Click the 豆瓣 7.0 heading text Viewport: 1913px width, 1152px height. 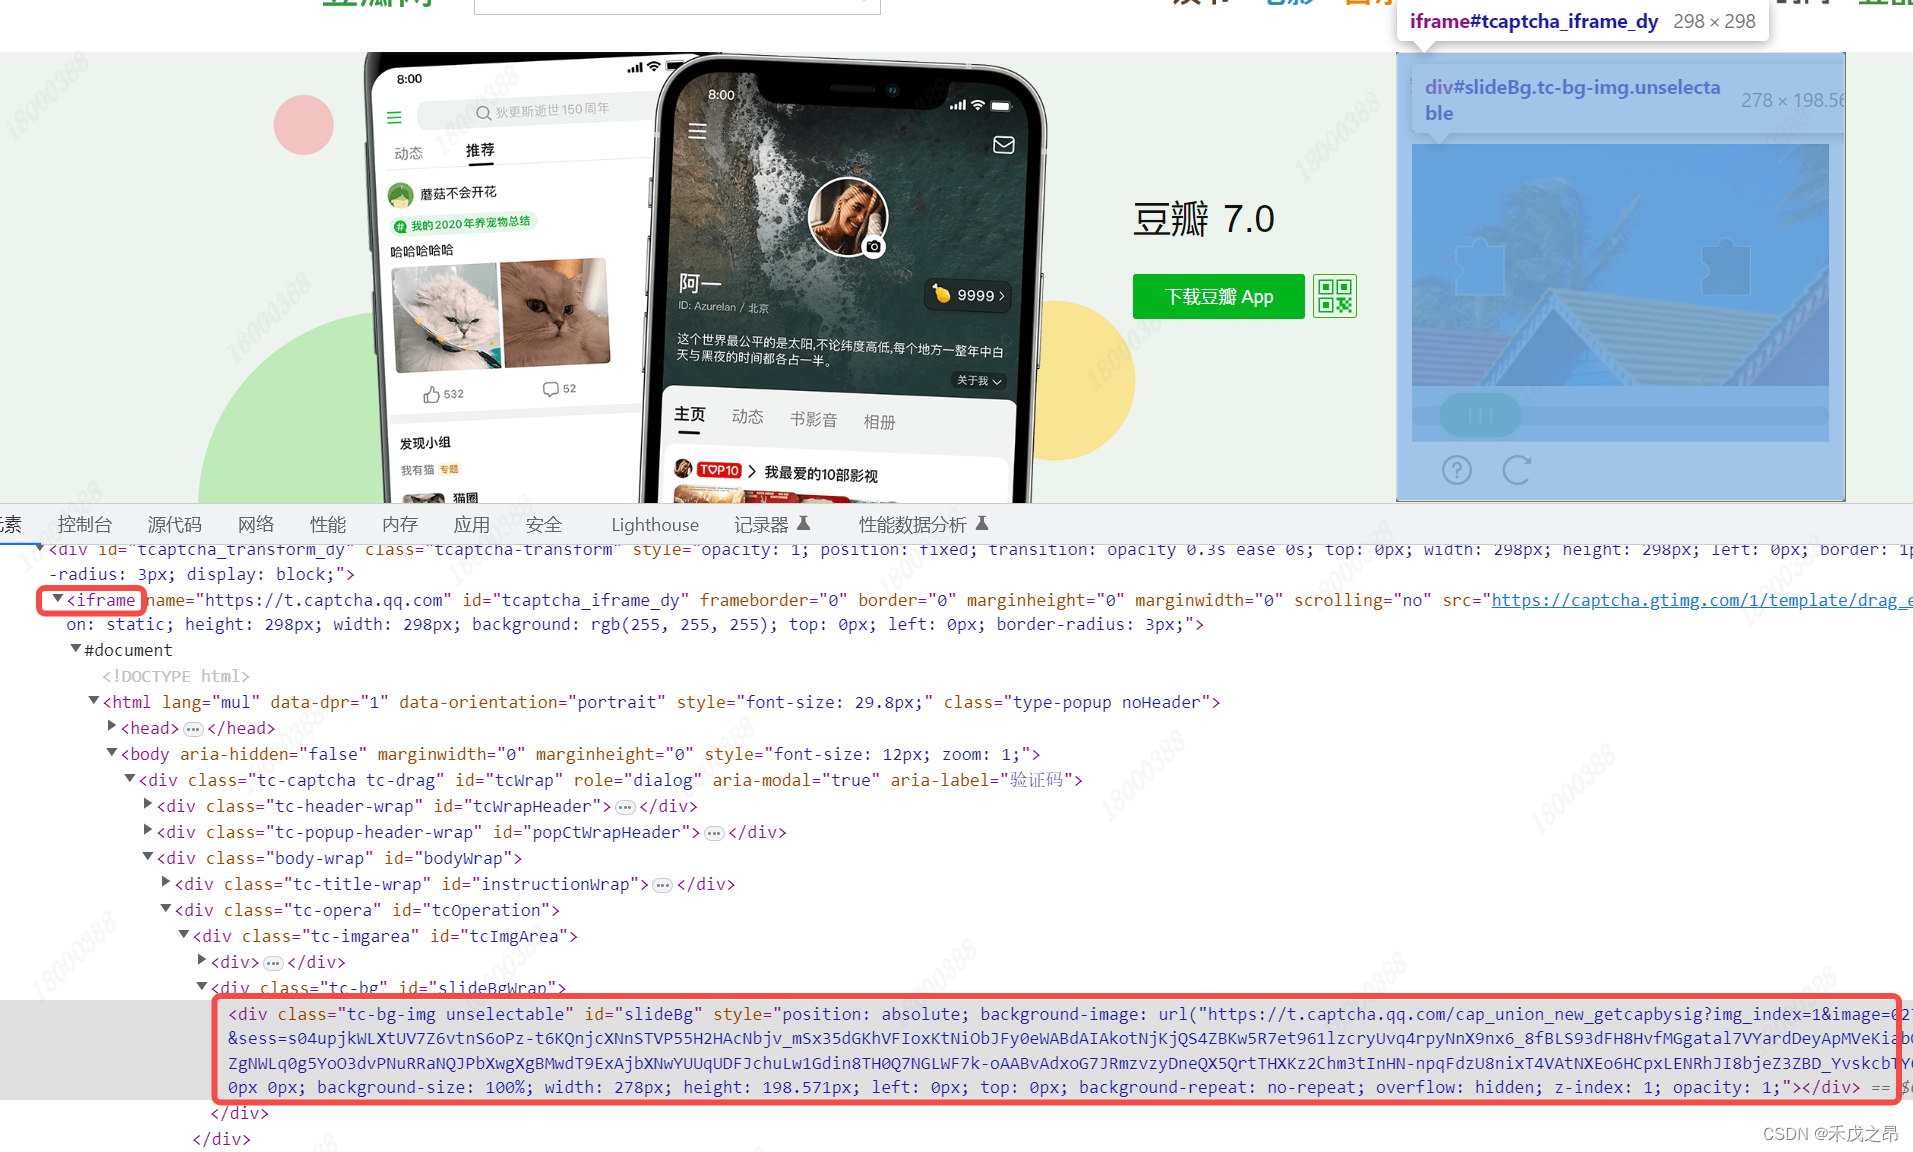[1203, 219]
